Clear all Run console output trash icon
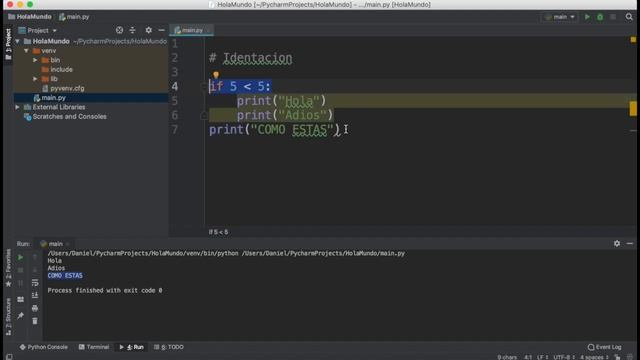Viewport: 640px width, 360px height. pyautogui.click(x=35, y=321)
